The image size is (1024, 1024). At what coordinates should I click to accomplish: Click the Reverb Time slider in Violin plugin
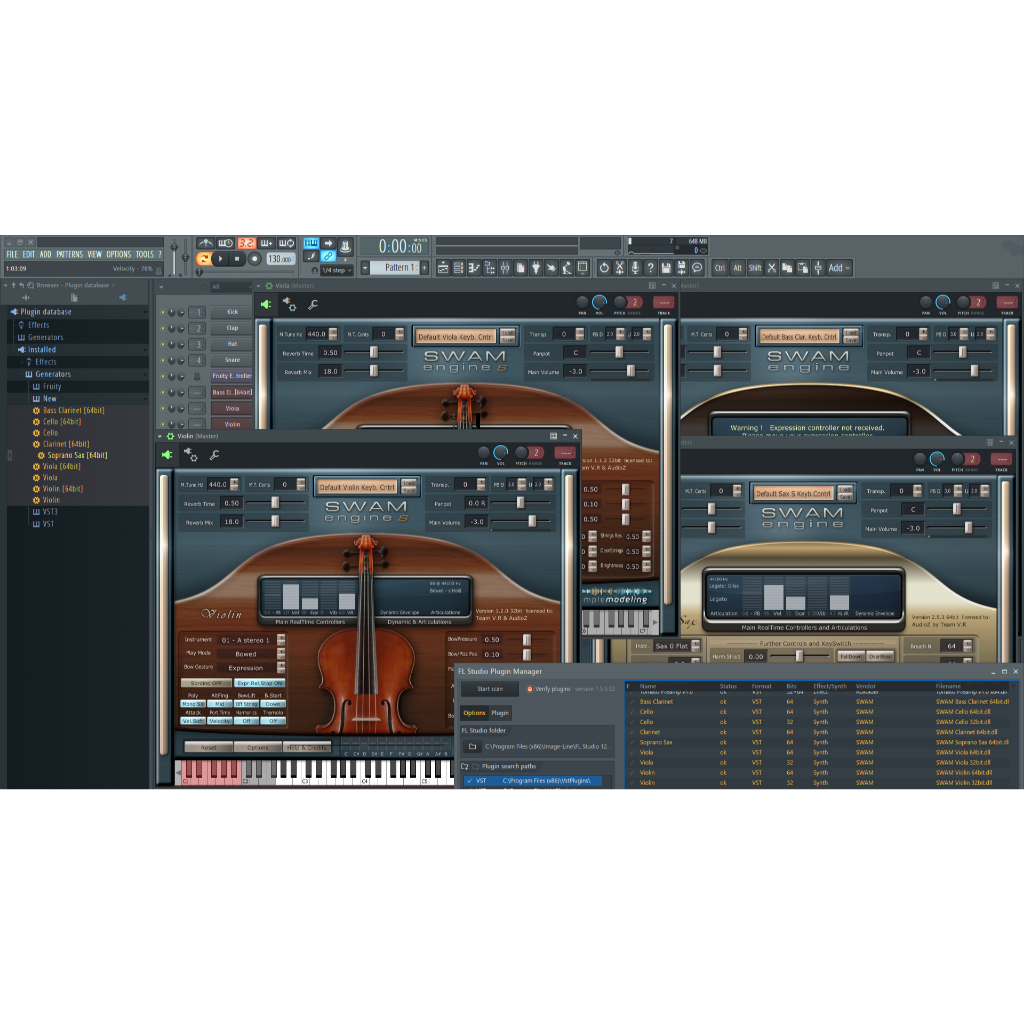[x=263, y=503]
